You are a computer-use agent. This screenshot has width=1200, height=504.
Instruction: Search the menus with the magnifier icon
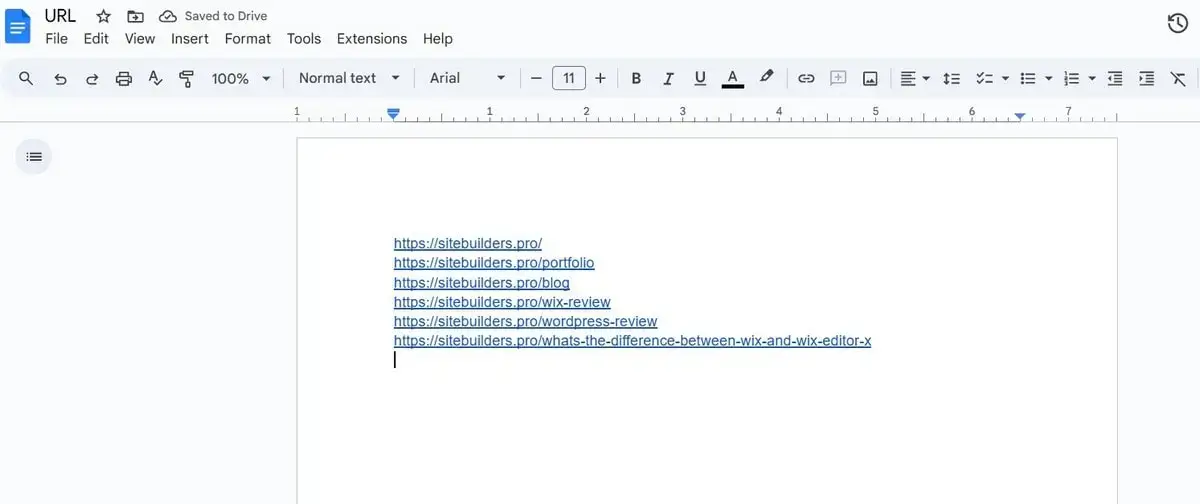pyautogui.click(x=27, y=78)
